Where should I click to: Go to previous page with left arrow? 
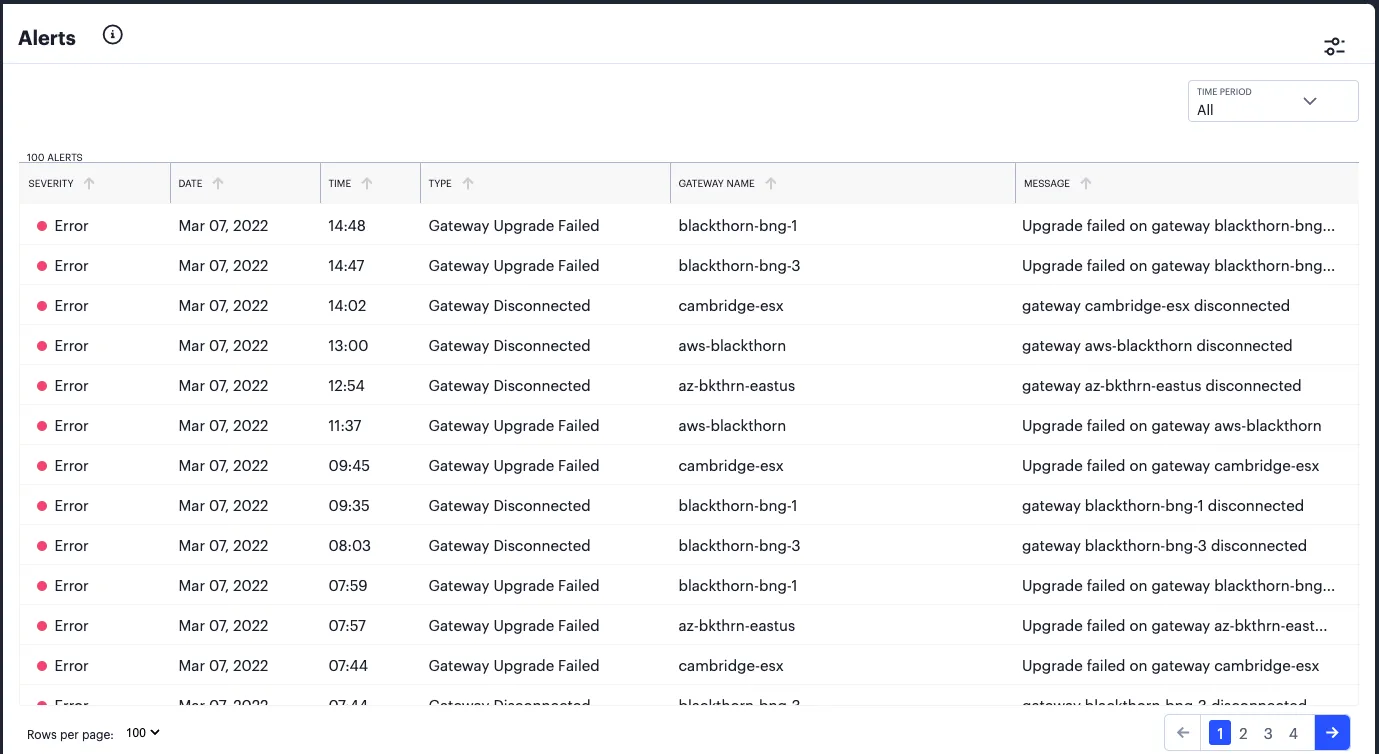click(1184, 733)
